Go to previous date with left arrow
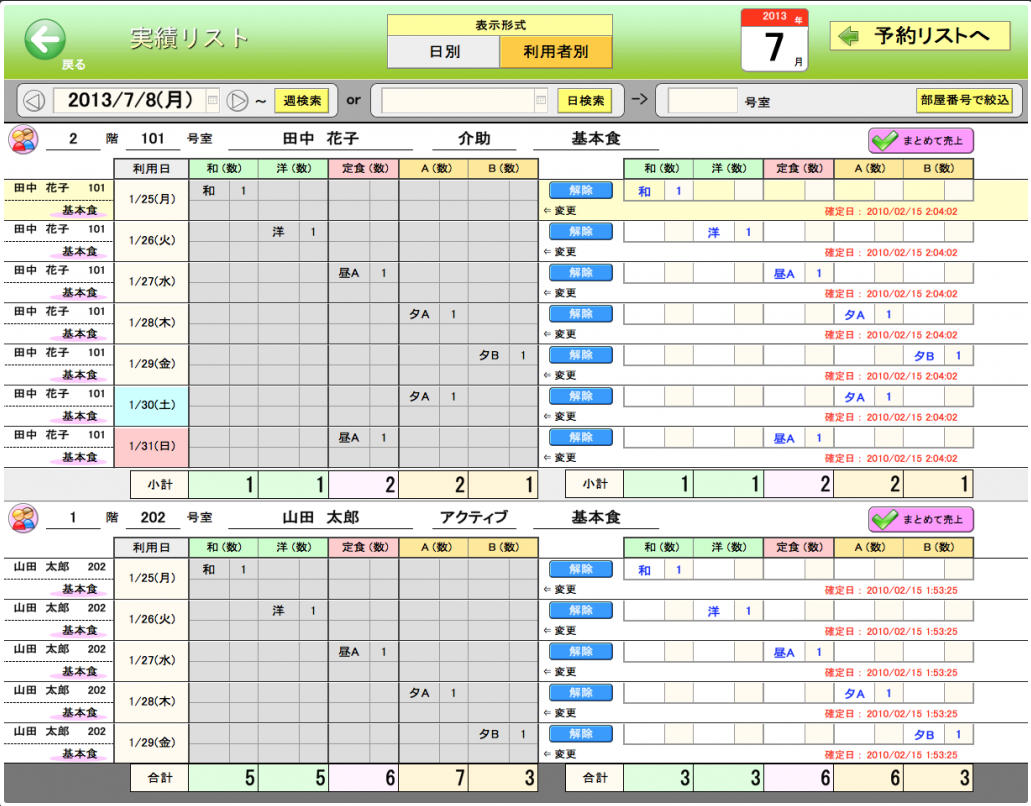This screenshot has width=1031, height=806. 34,101
